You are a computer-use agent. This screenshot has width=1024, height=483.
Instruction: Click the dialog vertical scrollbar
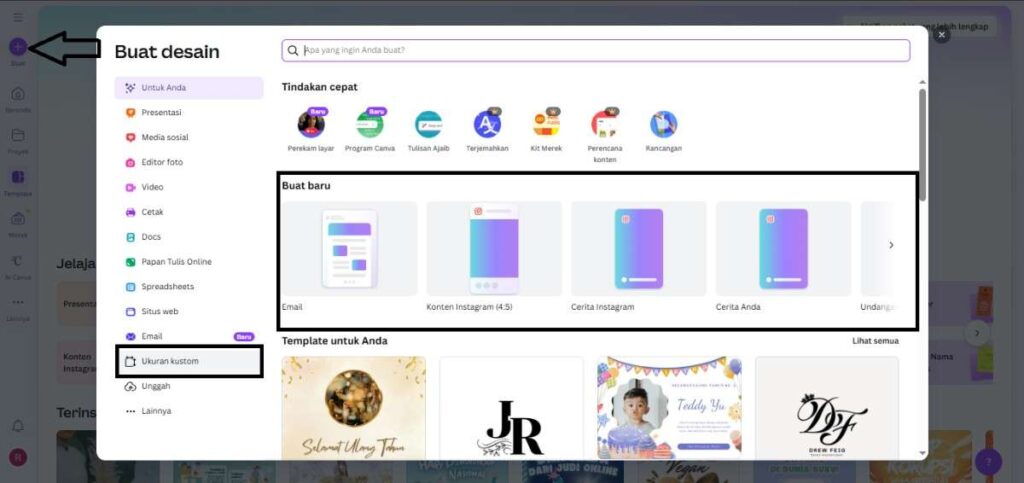(x=922, y=145)
